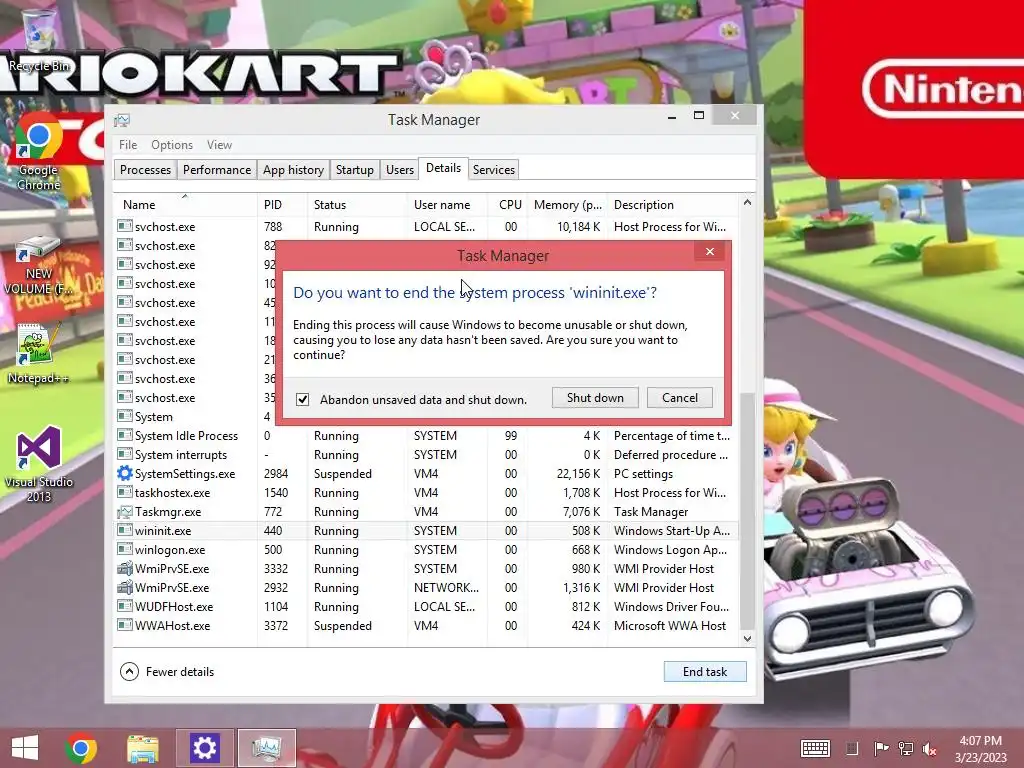Click the End task button

coord(705,671)
